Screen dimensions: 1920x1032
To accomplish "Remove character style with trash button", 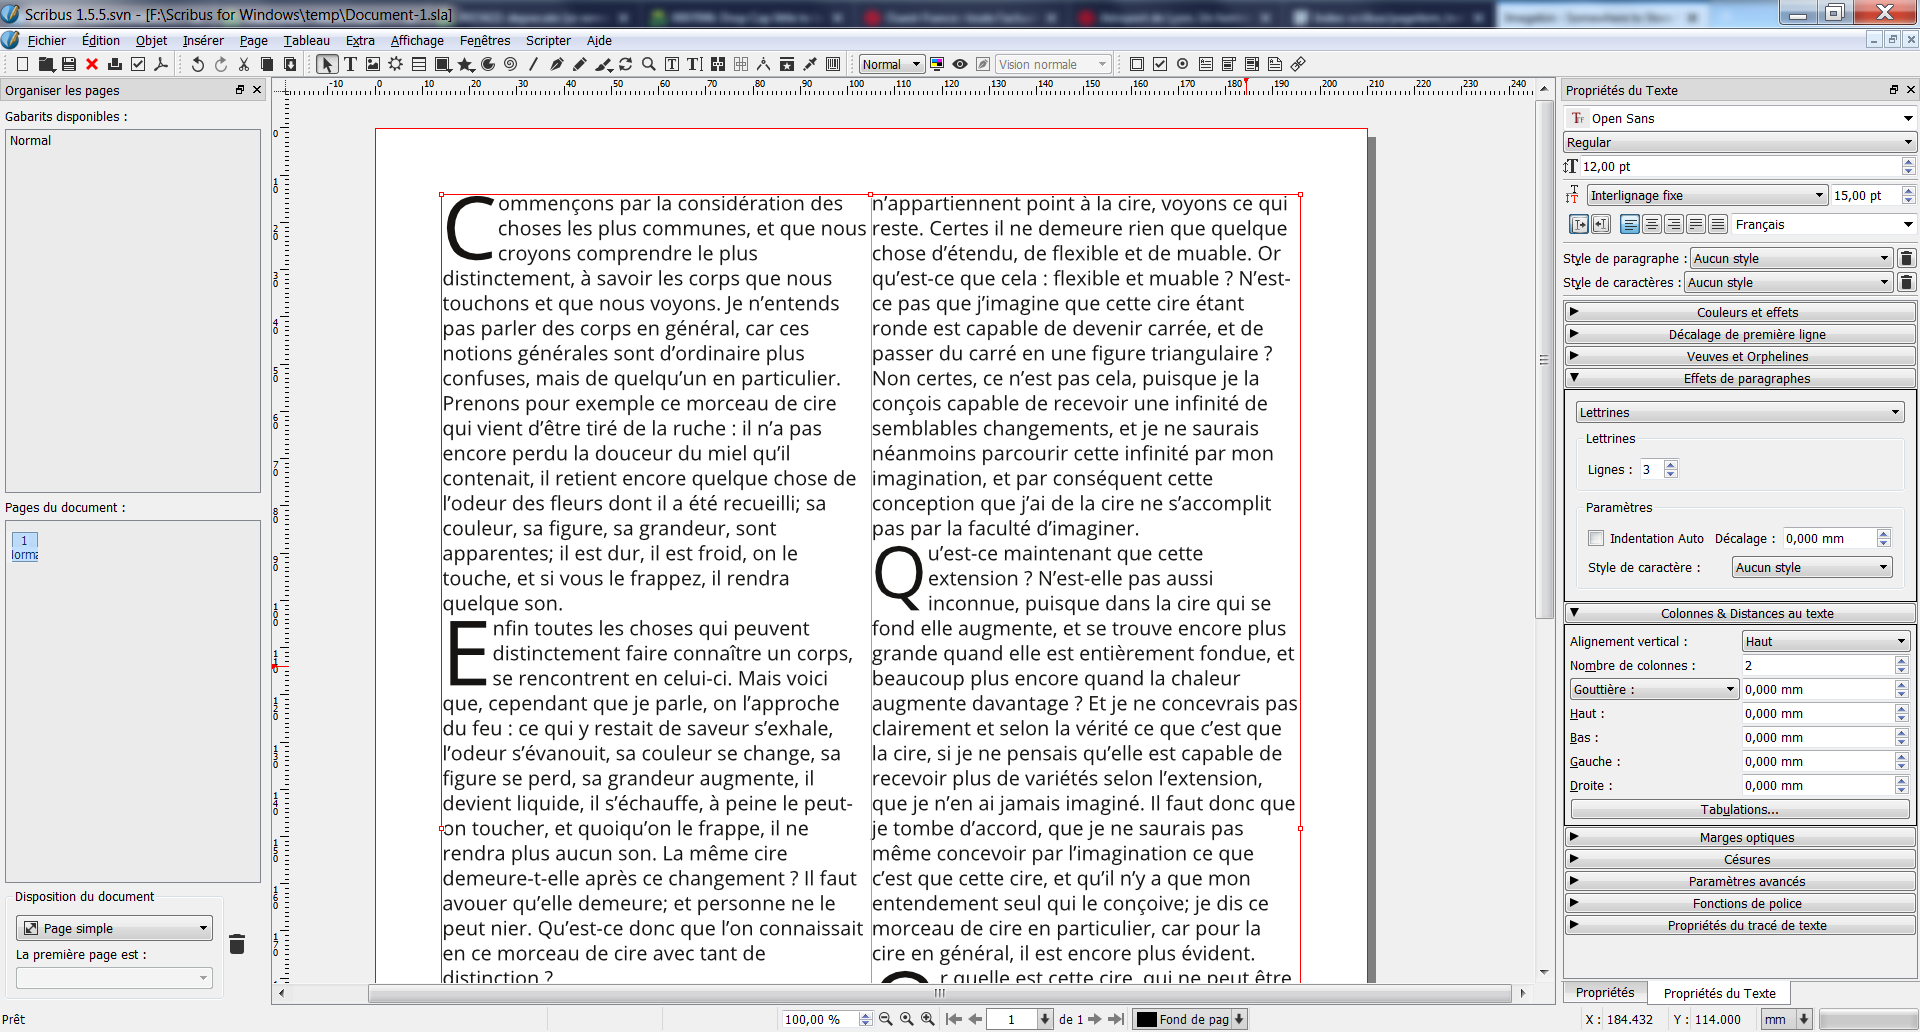I will 1906,282.
